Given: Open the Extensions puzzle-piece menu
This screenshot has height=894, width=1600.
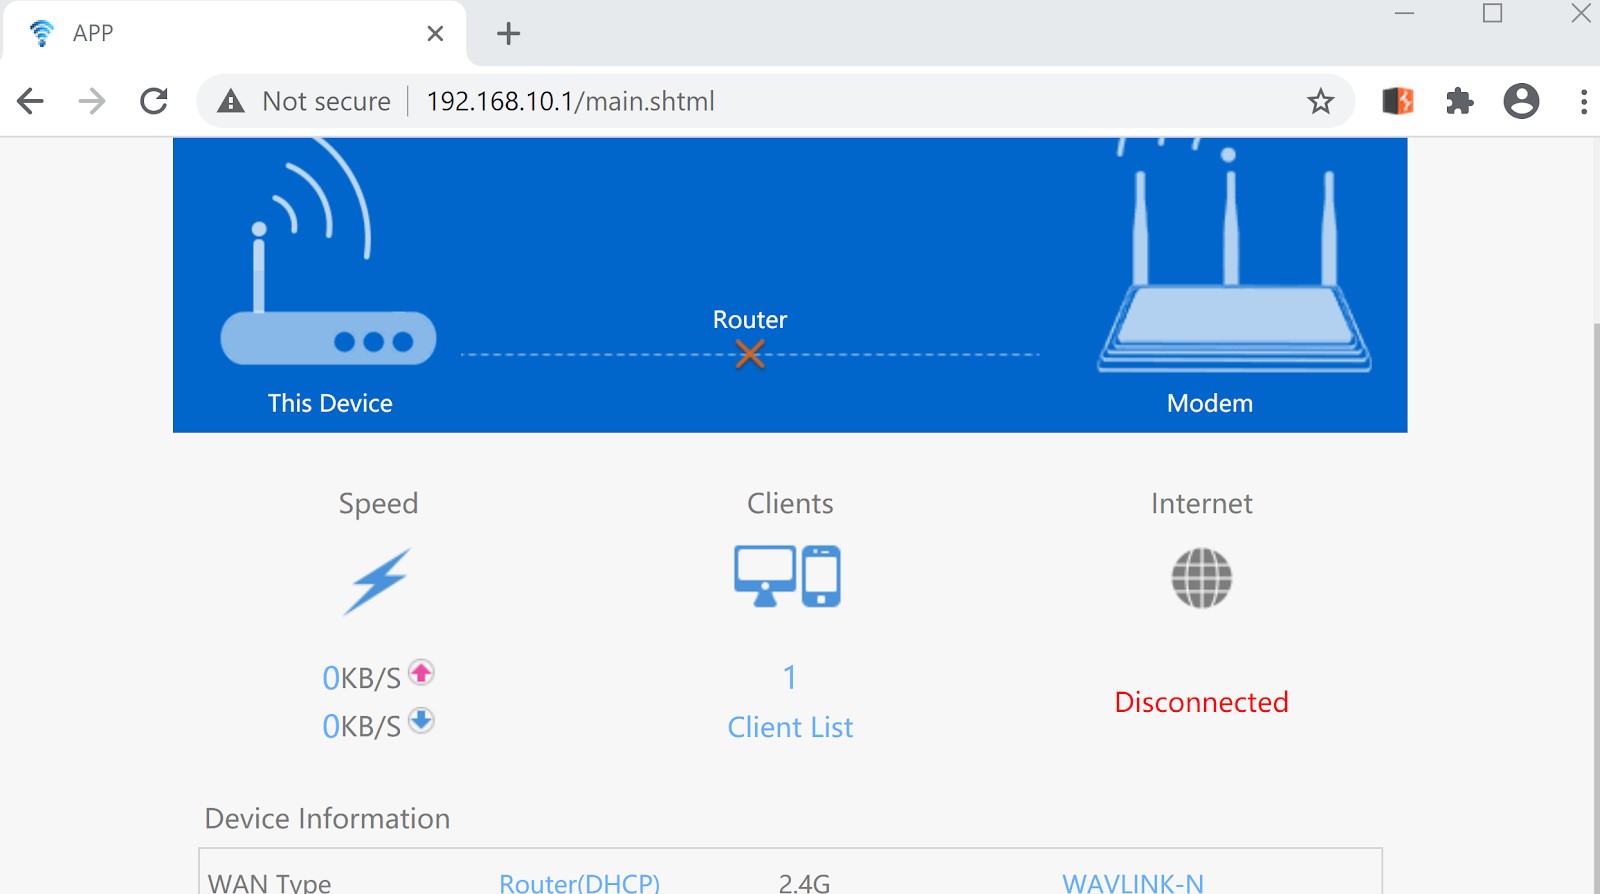Looking at the screenshot, I should coord(1460,101).
